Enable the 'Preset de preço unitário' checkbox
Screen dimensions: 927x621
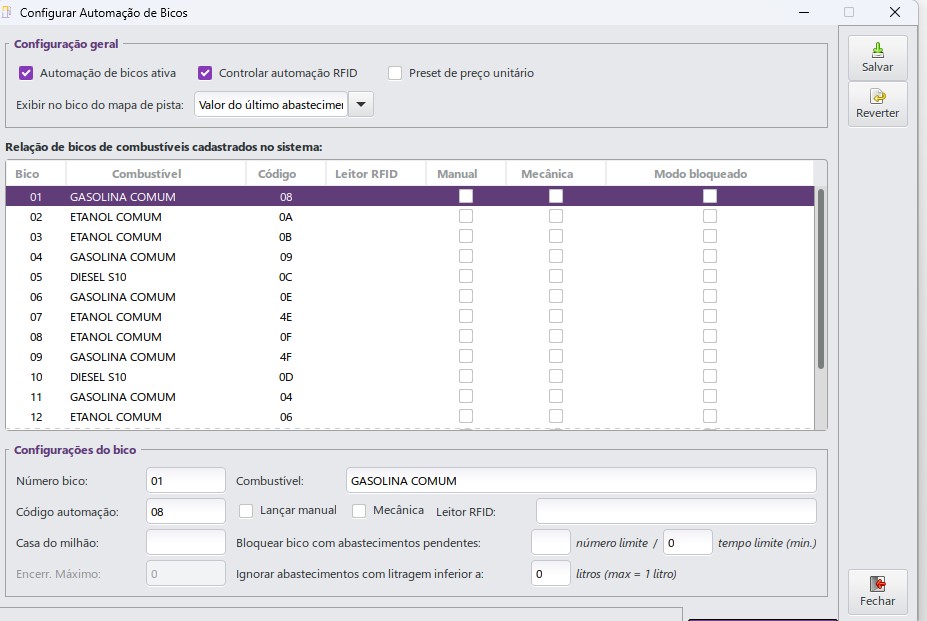tap(395, 73)
